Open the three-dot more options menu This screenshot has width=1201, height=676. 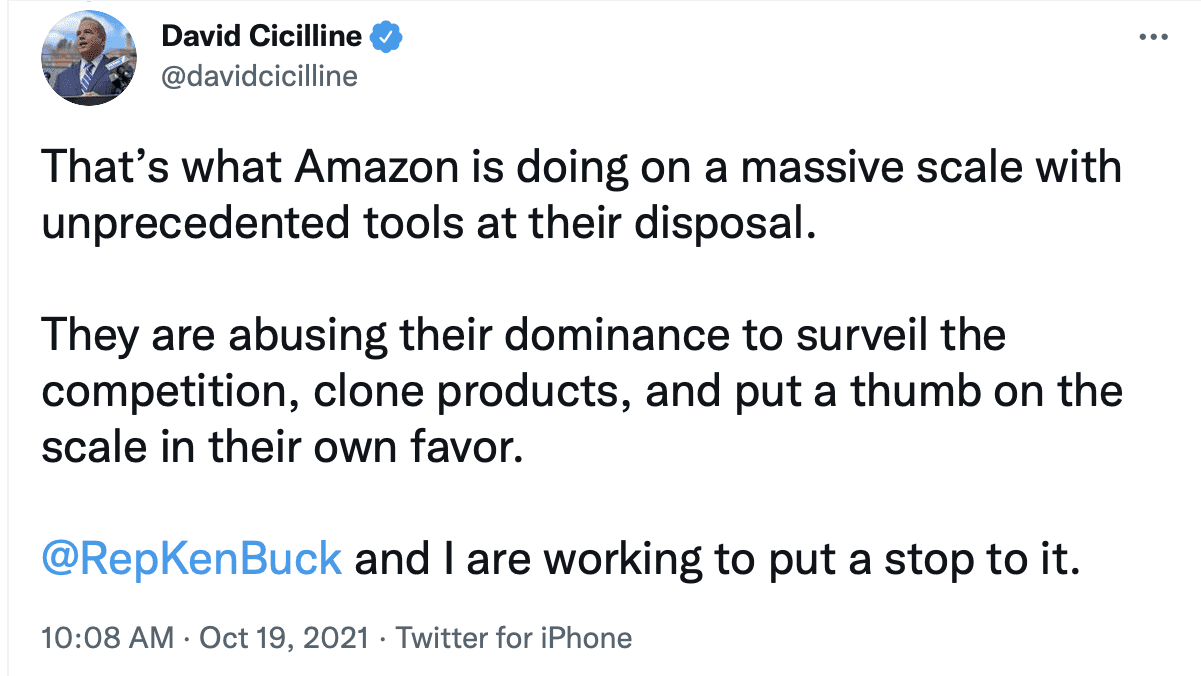pos(1153,37)
